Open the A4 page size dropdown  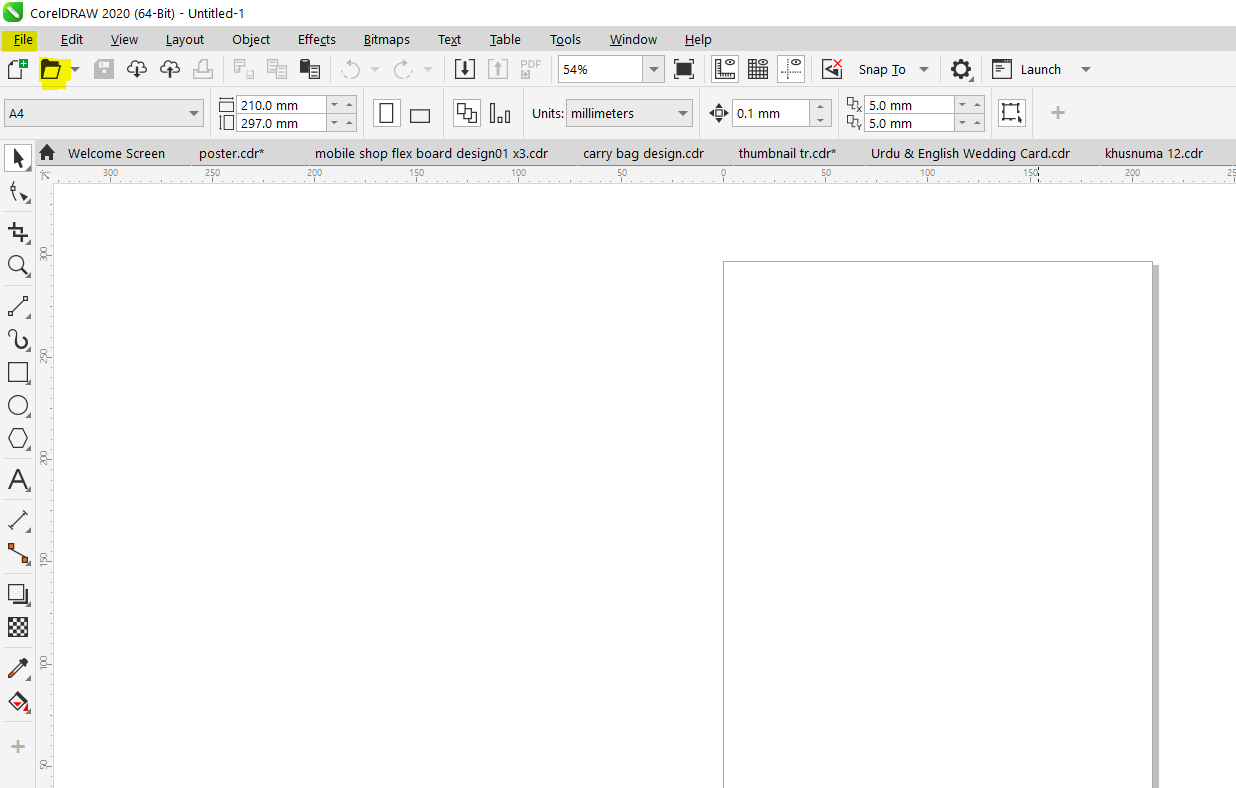pyautogui.click(x=195, y=112)
